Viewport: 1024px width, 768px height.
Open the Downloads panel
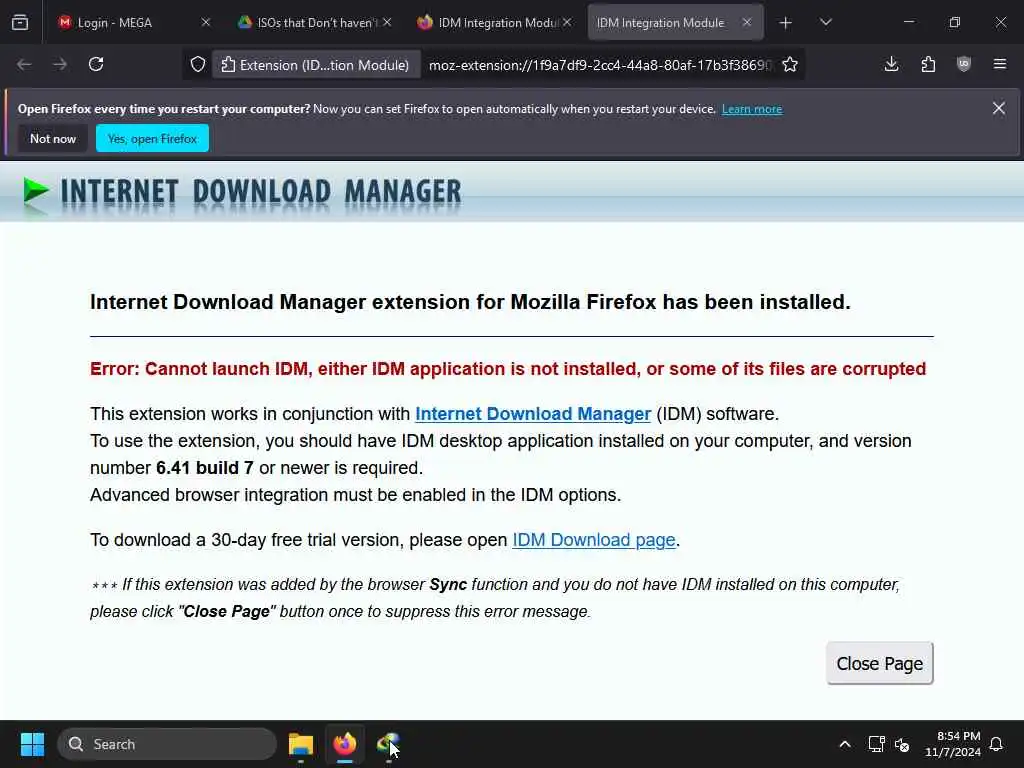tap(891, 64)
